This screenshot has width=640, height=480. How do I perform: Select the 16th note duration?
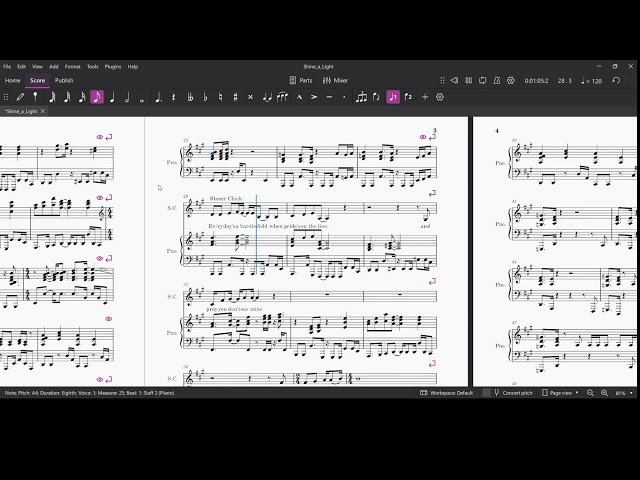tap(82, 97)
